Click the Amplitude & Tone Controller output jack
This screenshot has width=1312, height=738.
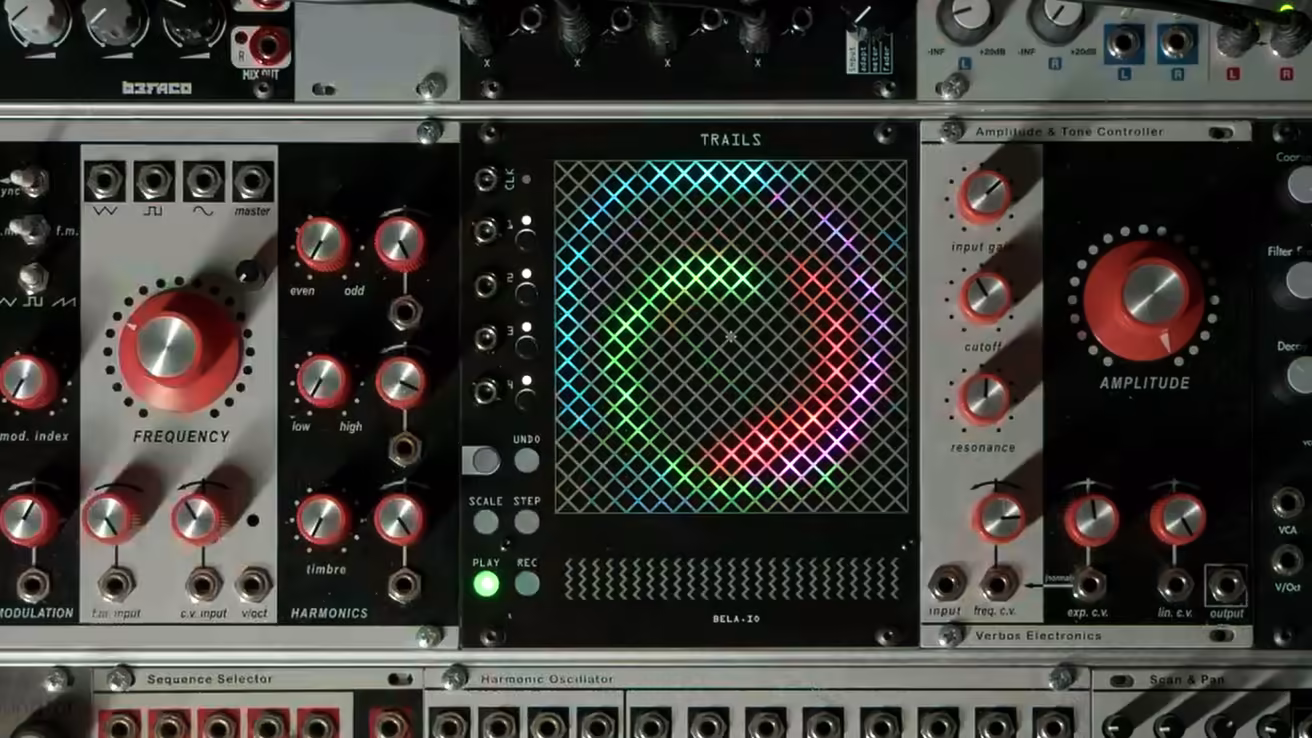click(x=1226, y=585)
